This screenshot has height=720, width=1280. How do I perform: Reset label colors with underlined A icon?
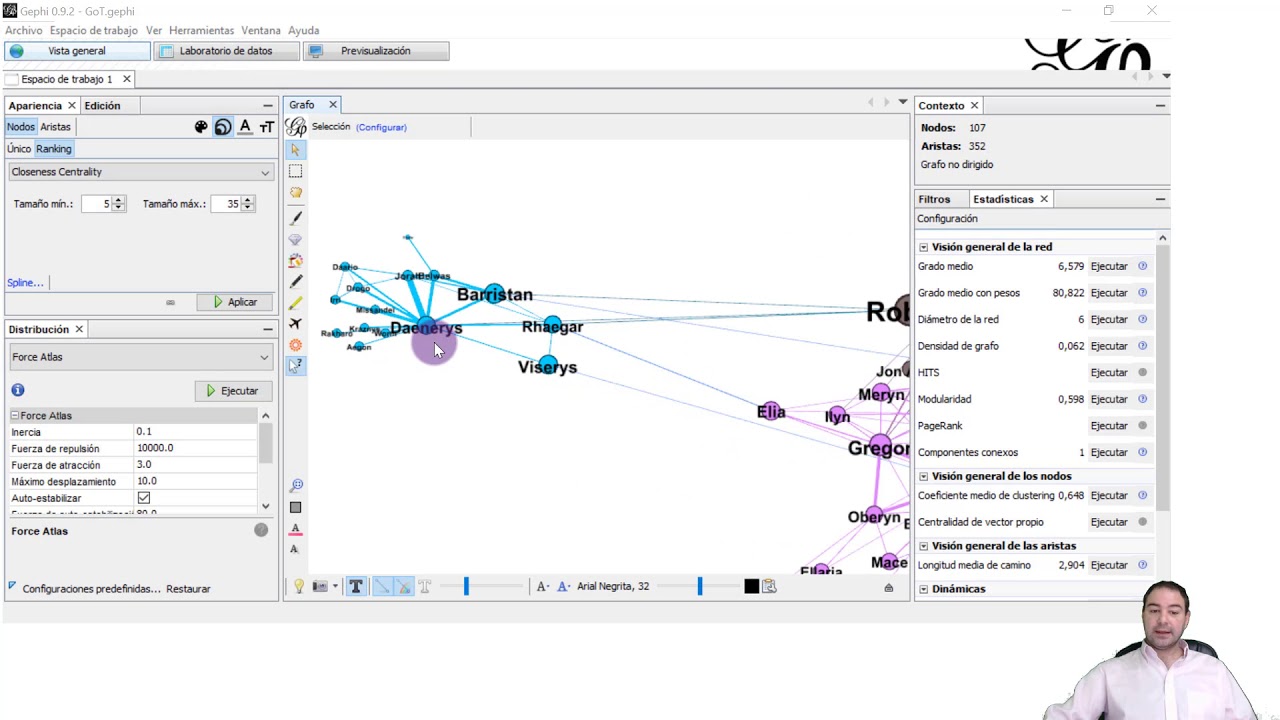(x=295, y=529)
